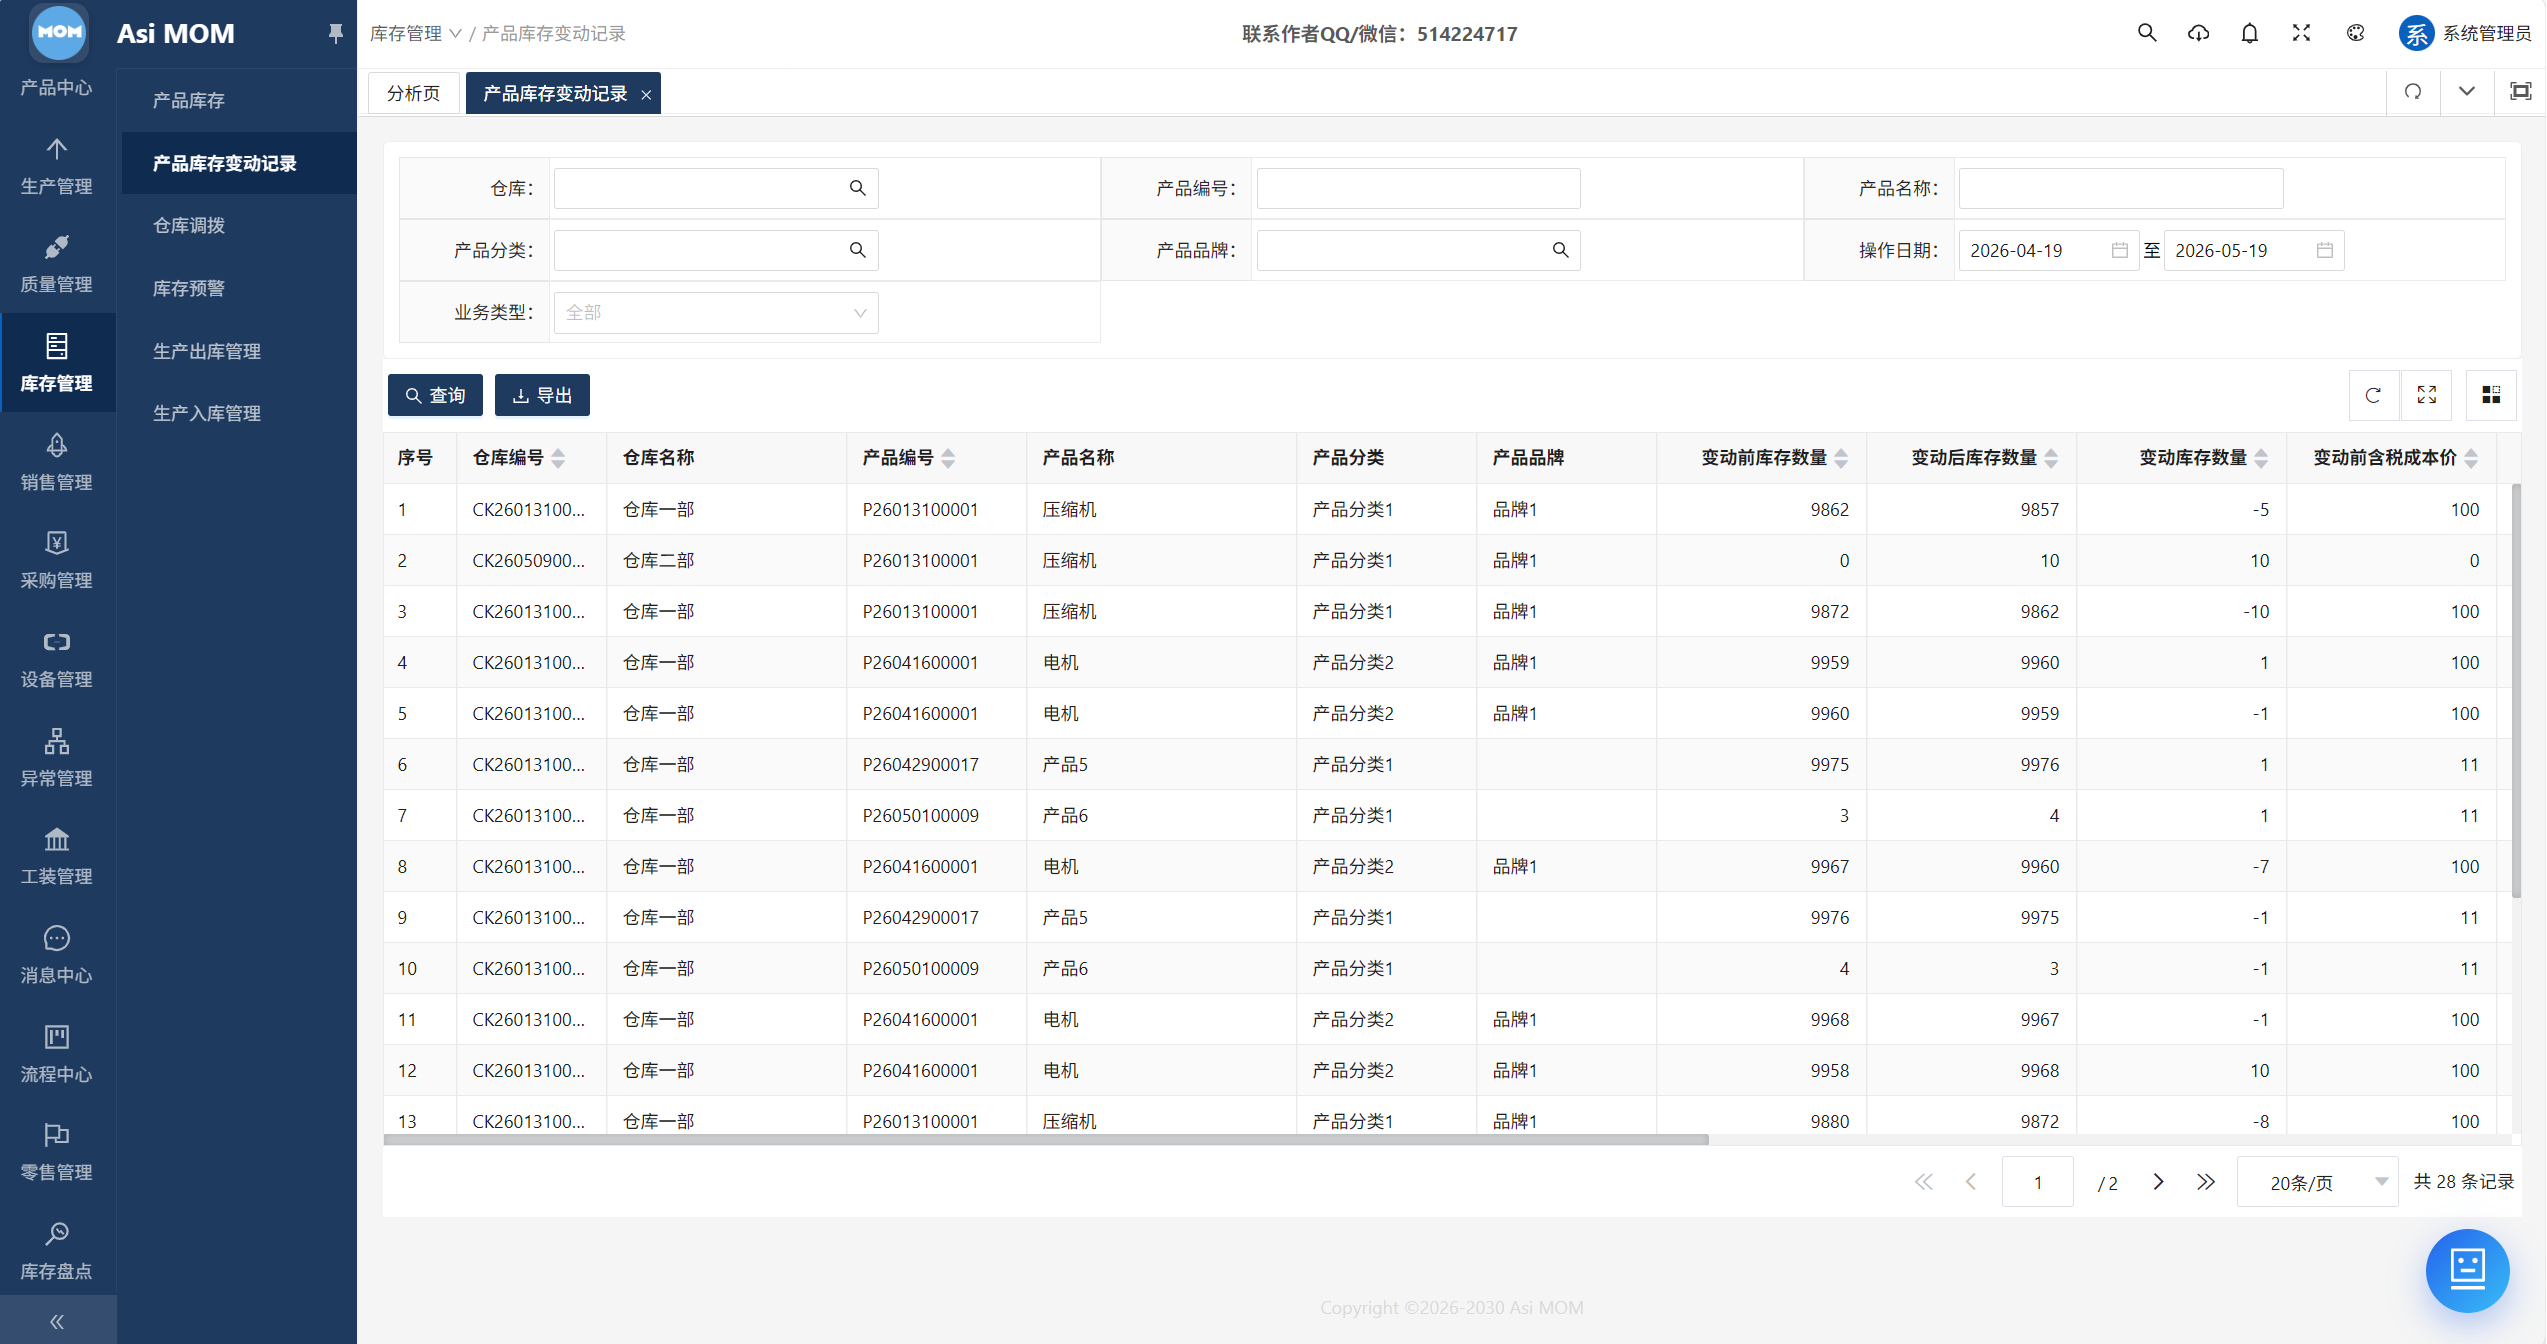This screenshot has width=2547, height=1344.
Task: Collapse the sidebar with double-arrow icon
Action: pos(57,1321)
